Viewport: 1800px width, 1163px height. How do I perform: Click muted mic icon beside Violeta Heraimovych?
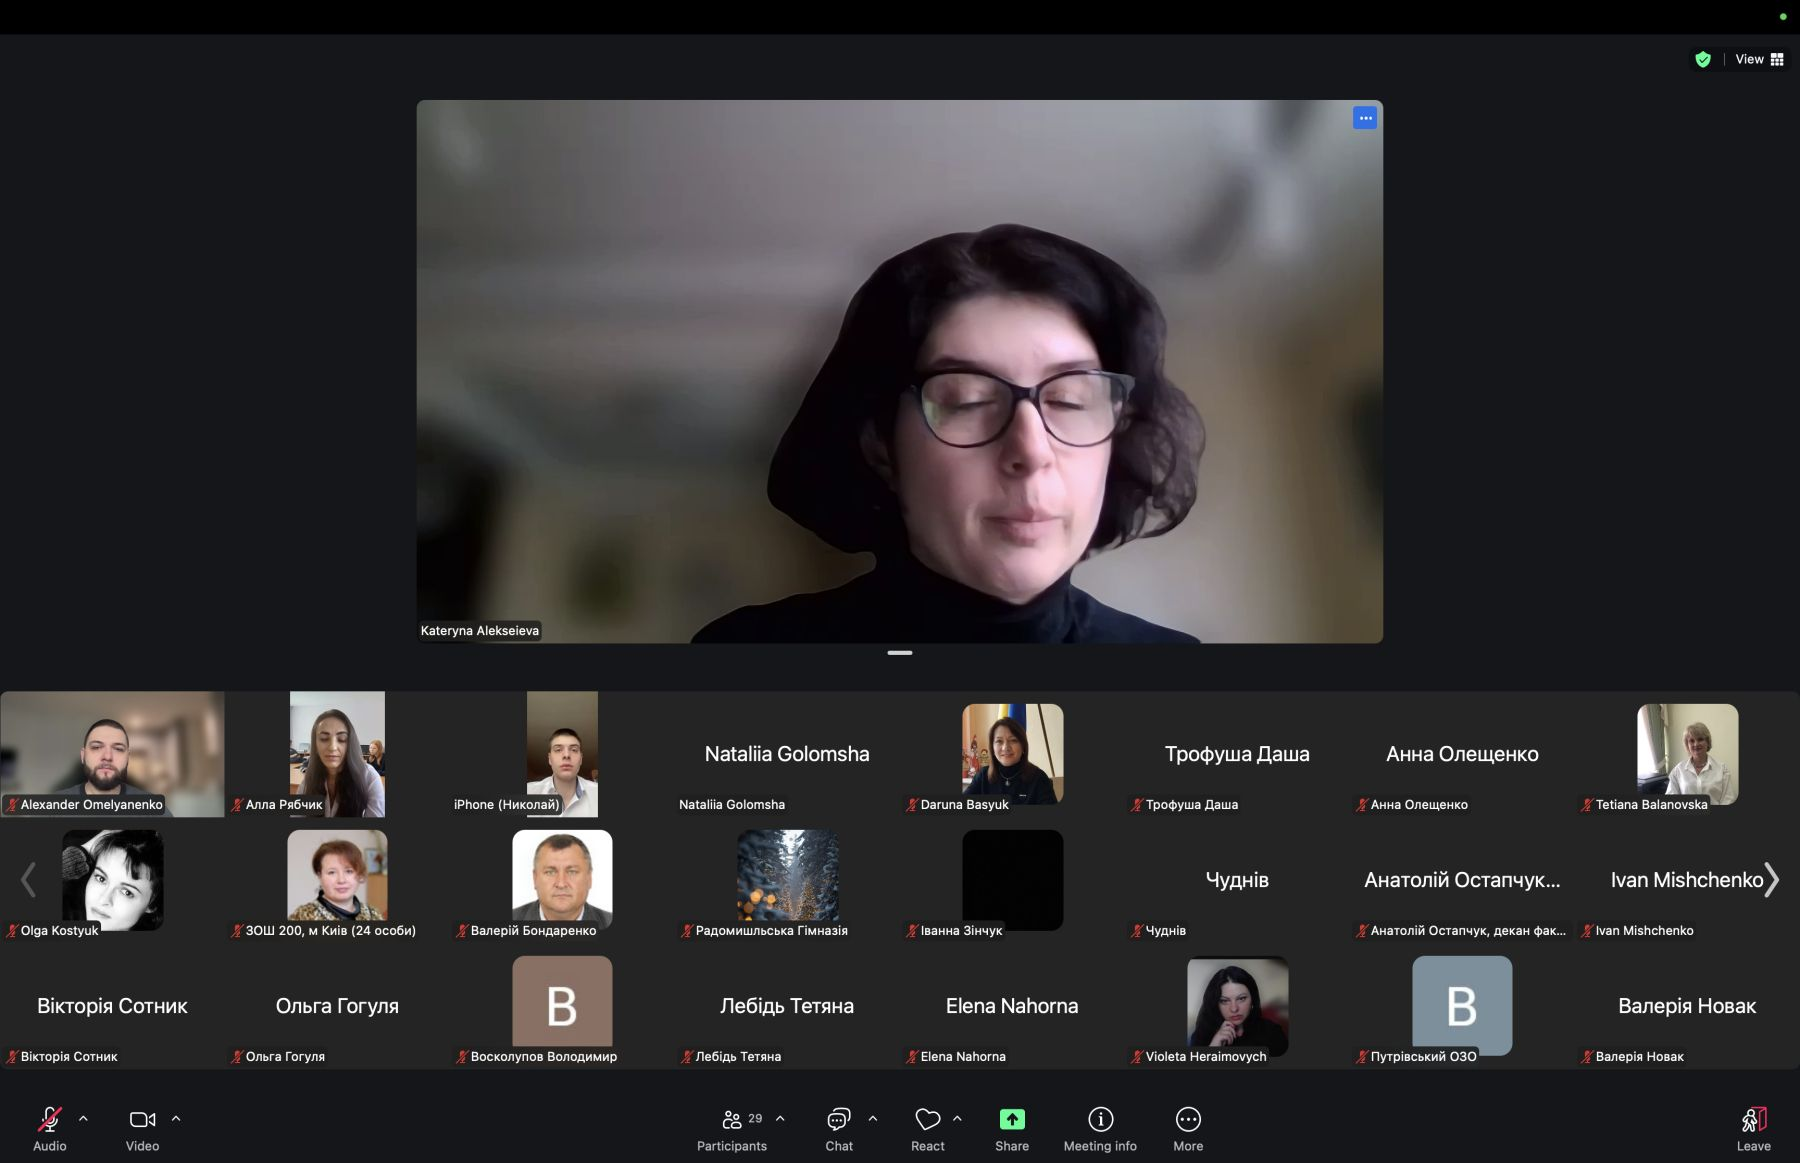click(1137, 1057)
